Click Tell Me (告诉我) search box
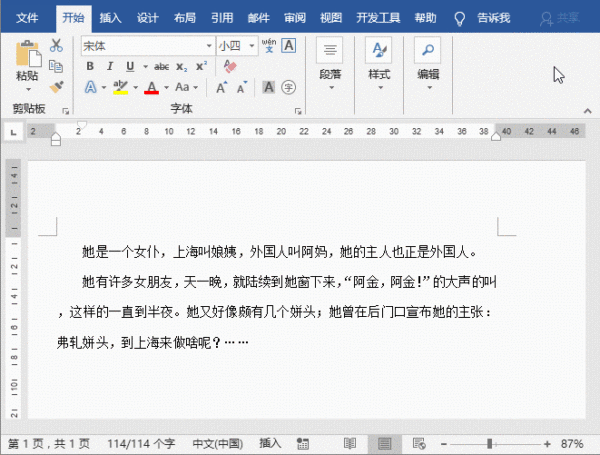The image size is (600, 455). pos(494,18)
